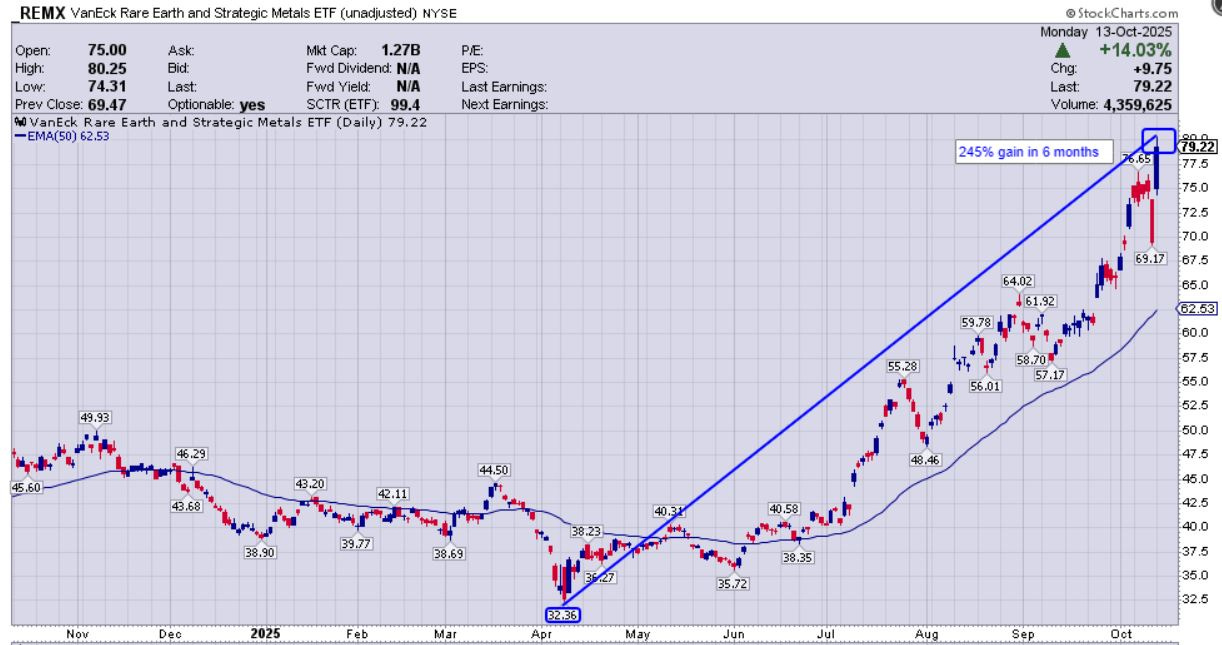This screenshot has height=645, width=1222.
Task: Click the 61.92 price label
Action: 1041,300
